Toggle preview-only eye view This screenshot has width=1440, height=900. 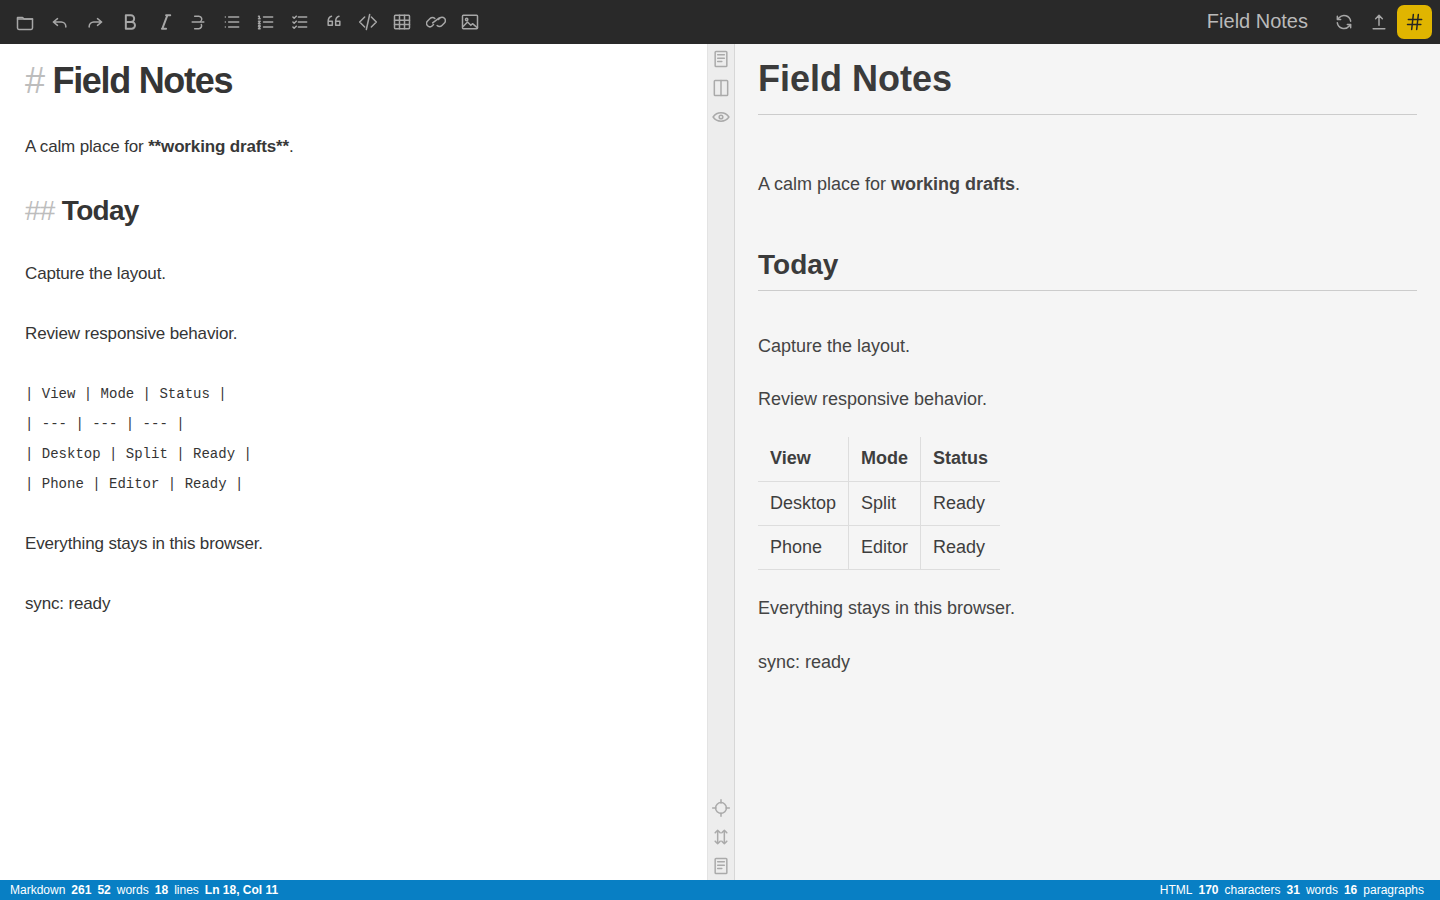point(721,117)
